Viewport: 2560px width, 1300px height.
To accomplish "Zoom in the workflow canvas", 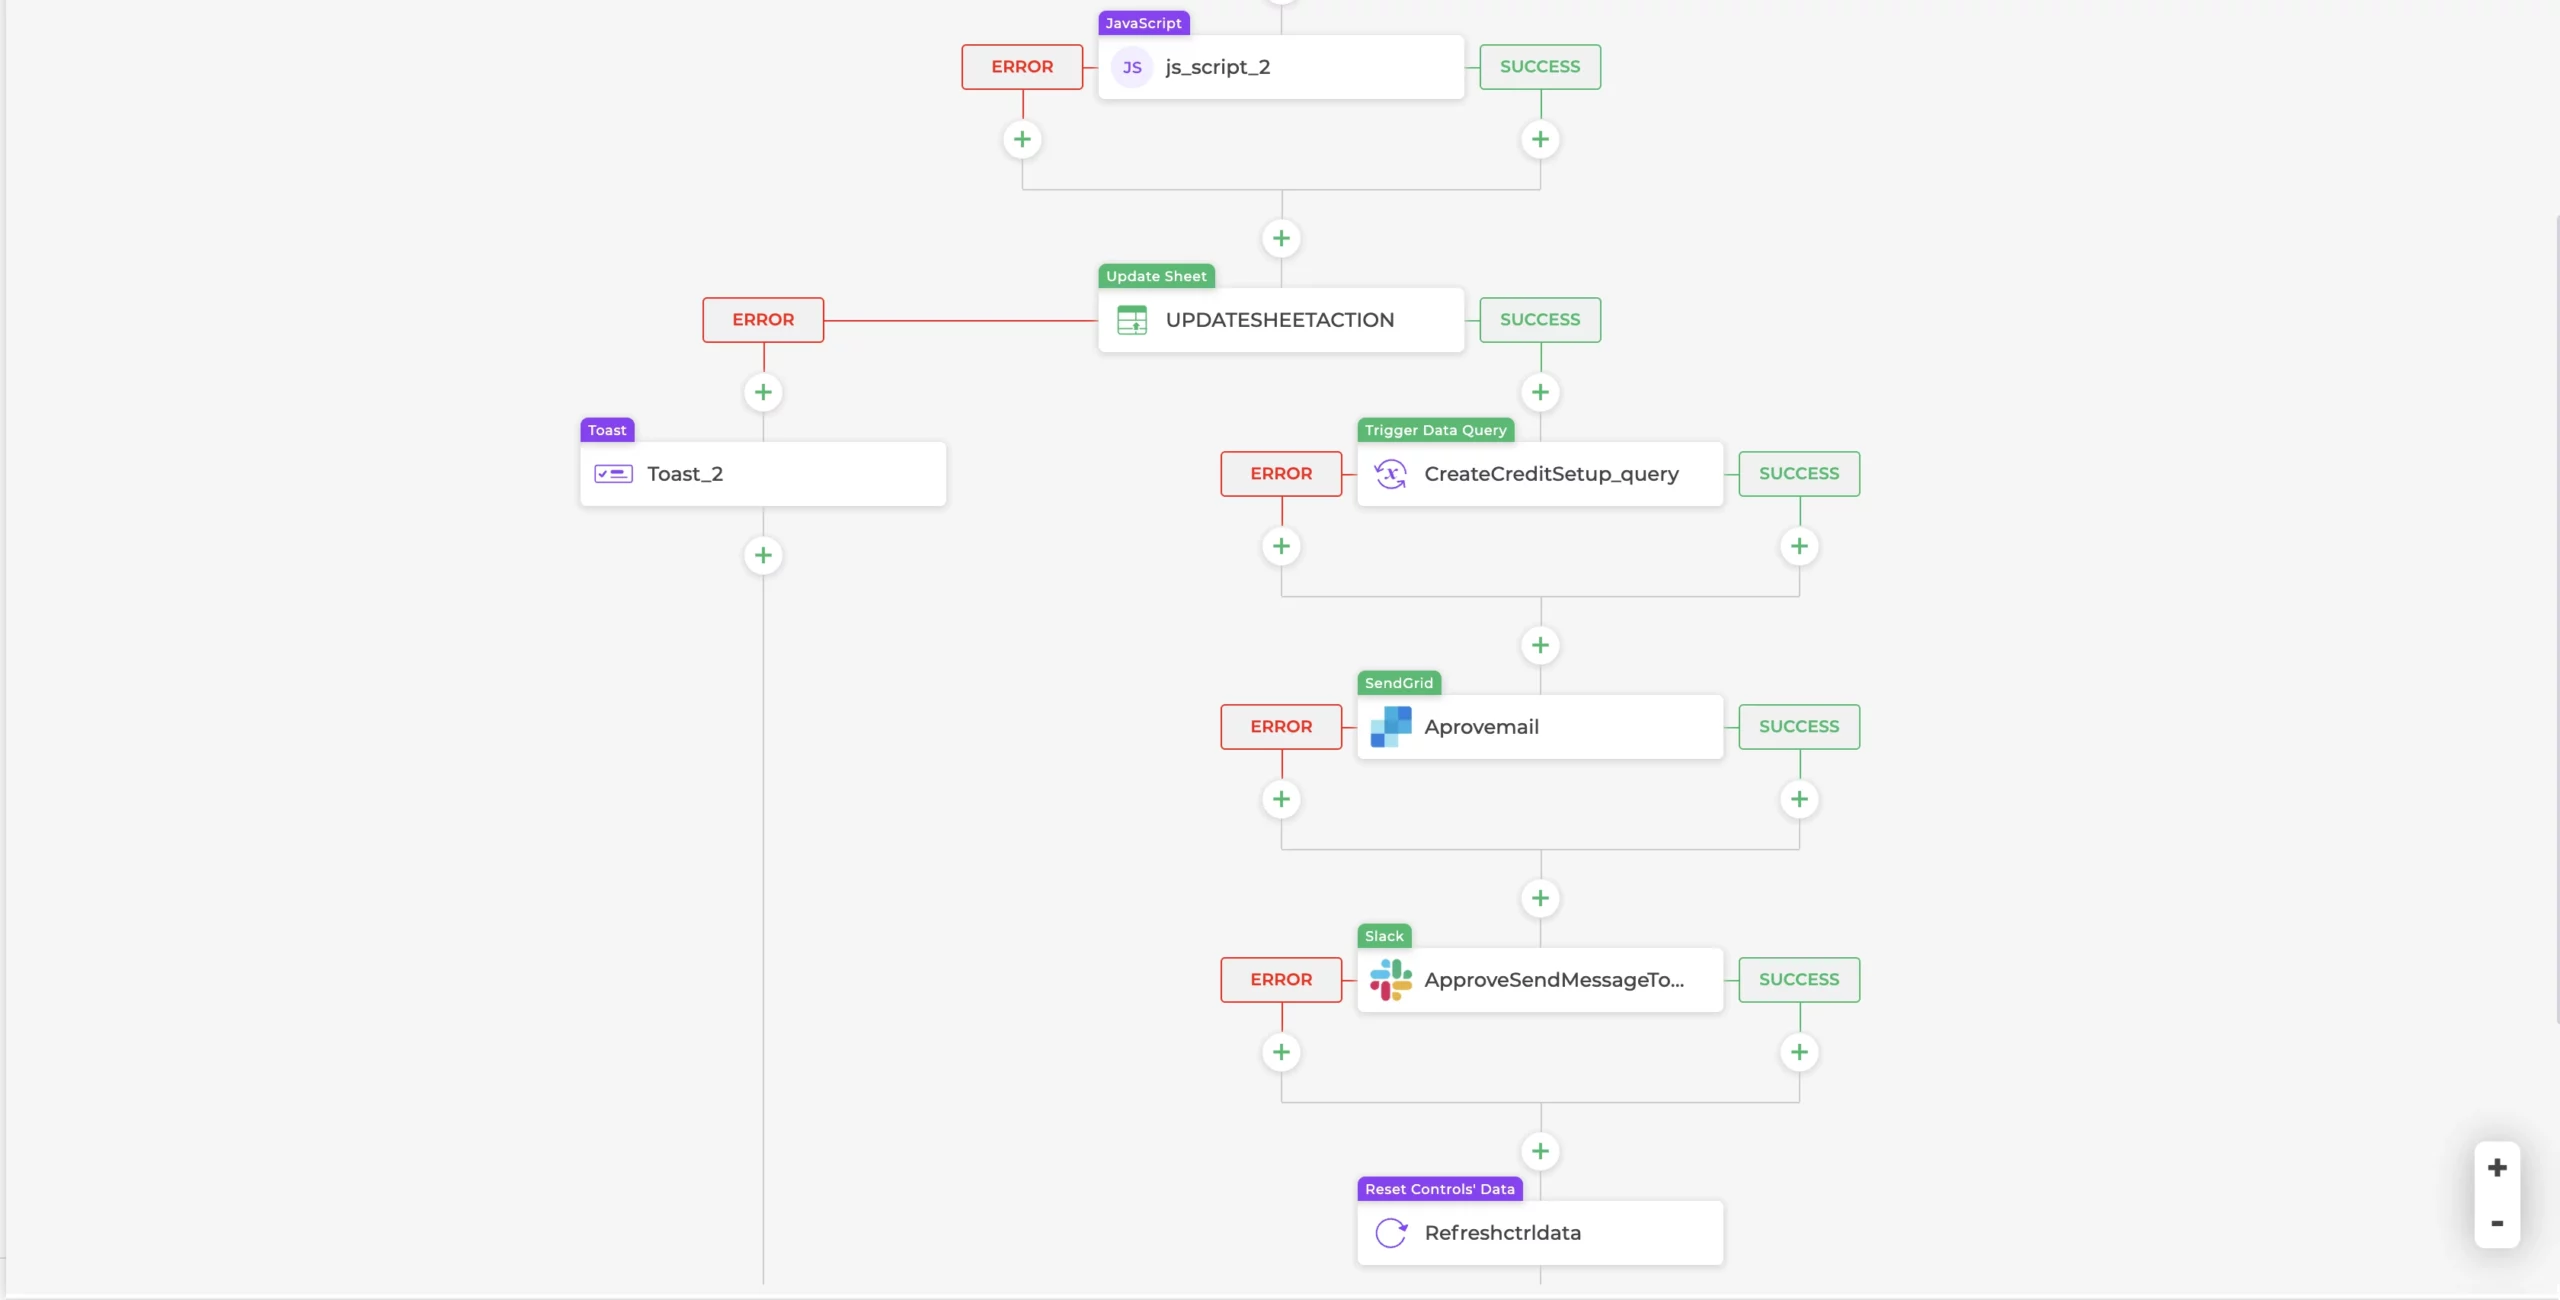I will (2497, 1167).
